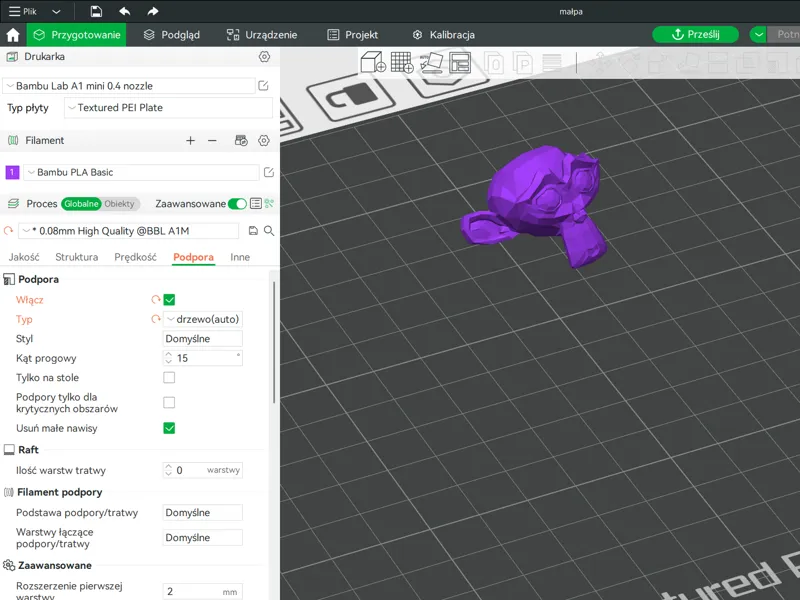Click the Rozszerzenie pierwszej warstwy value field

(203, 592)
